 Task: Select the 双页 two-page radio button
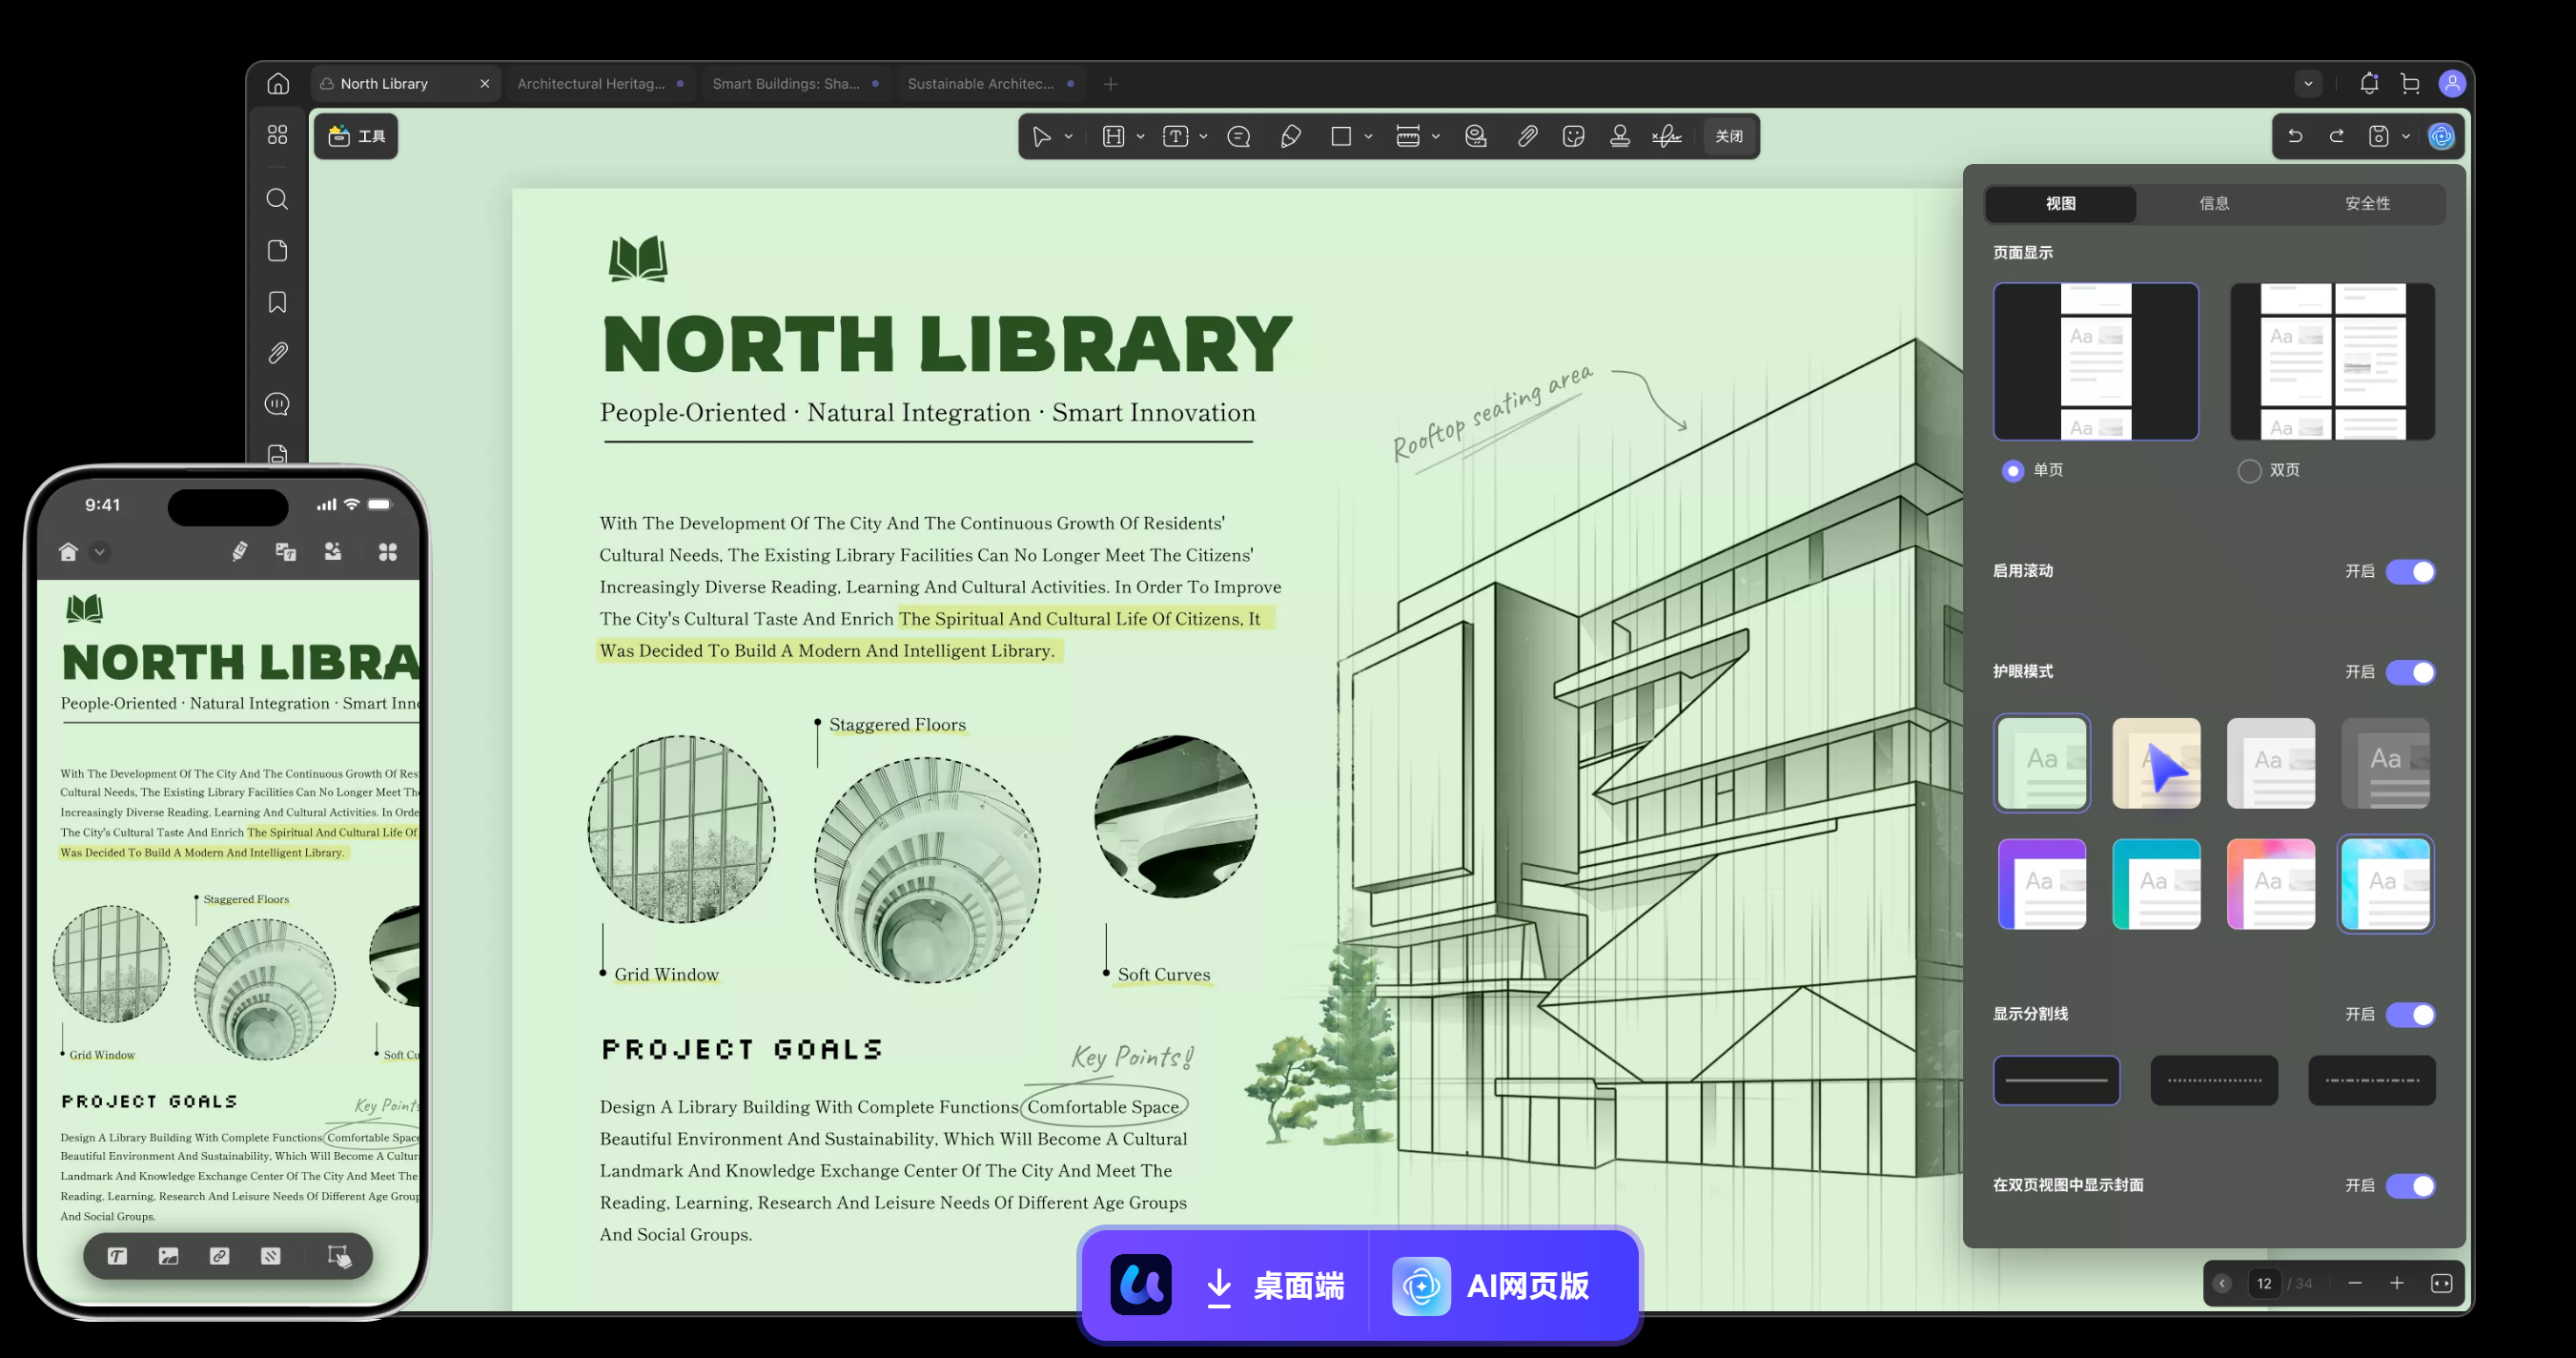2249,471
